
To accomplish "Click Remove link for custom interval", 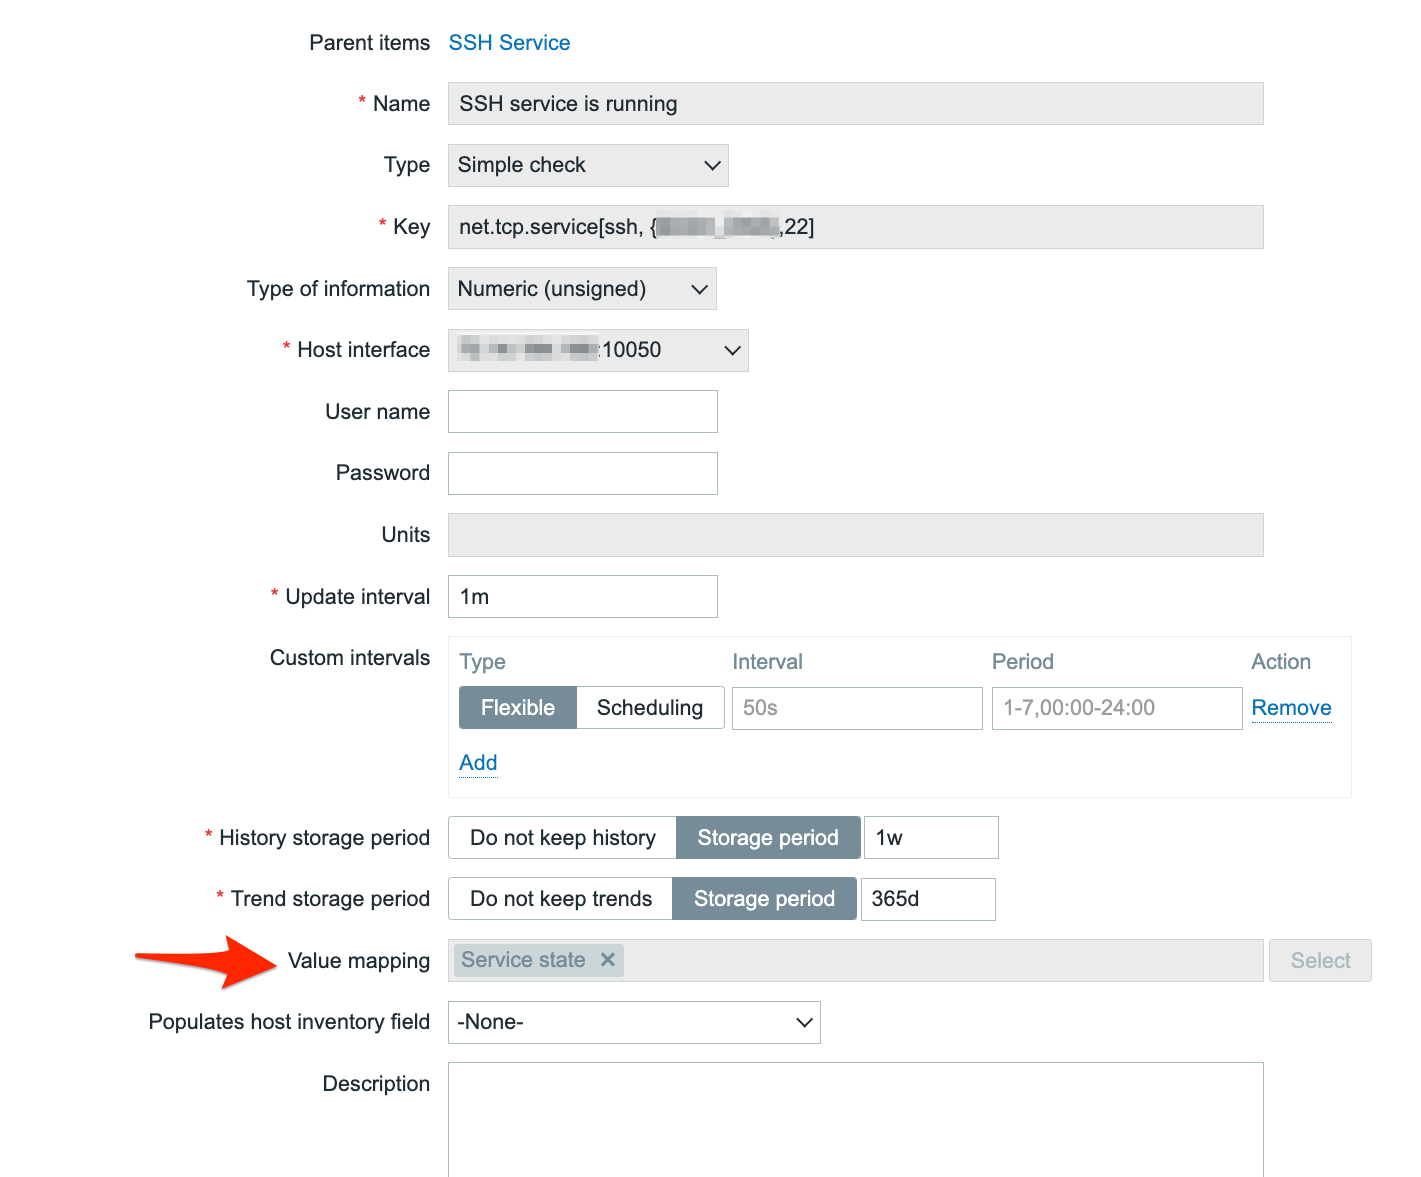I will pos(1291,708).
